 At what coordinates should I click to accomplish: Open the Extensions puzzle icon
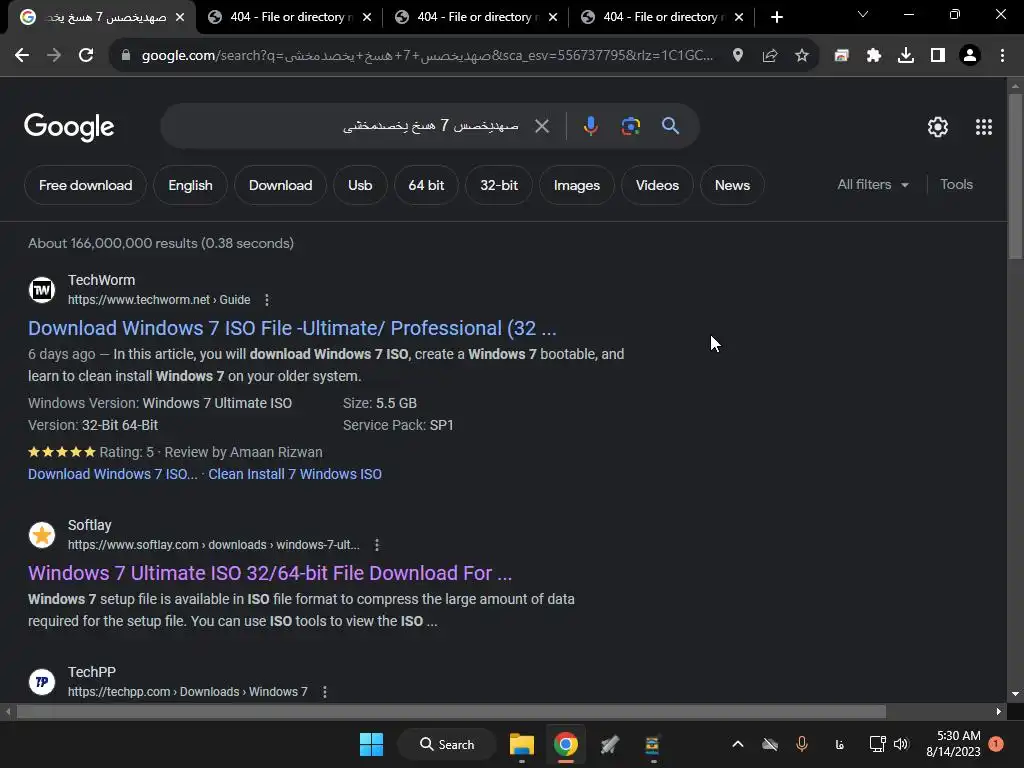coord(873,56)
